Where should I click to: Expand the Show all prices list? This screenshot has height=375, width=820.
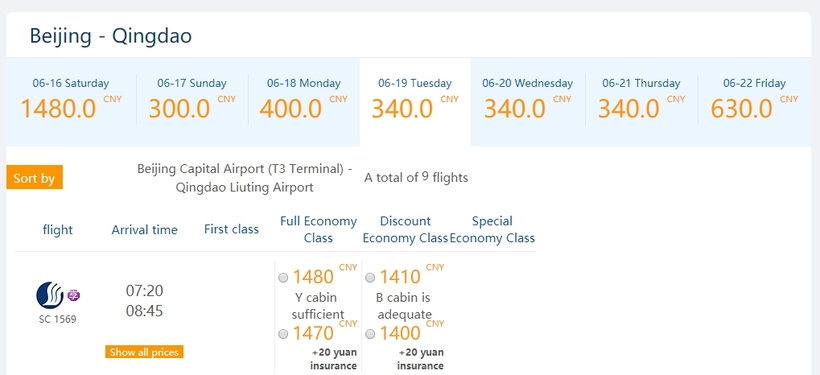(x=144, y=352)
